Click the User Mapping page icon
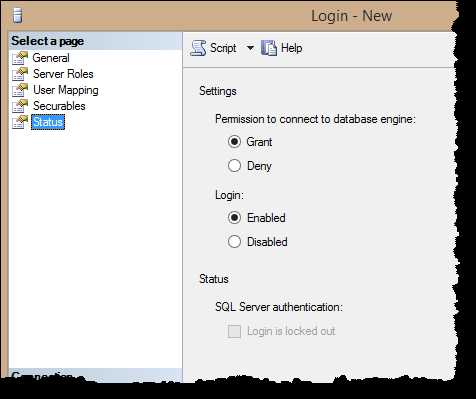This screenshot has height=399, width=476. 20,90
